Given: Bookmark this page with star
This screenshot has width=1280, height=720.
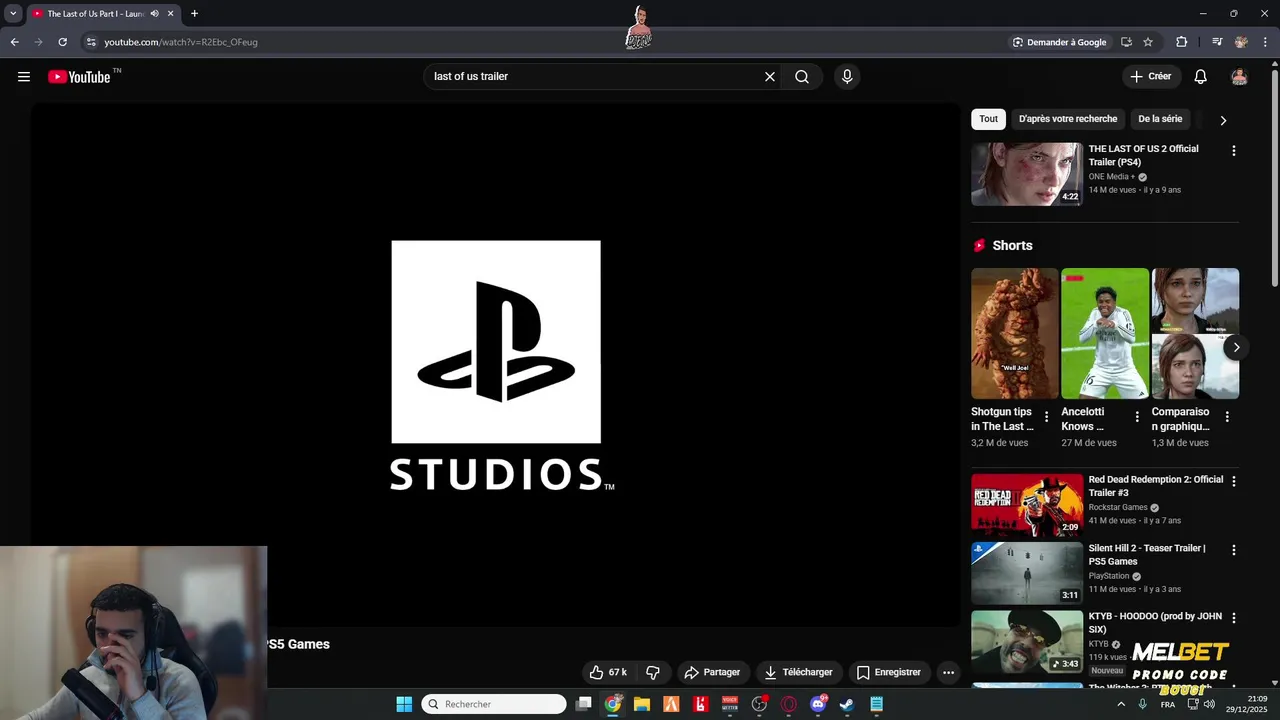Looking at the screenshot, I should 1148,42.
